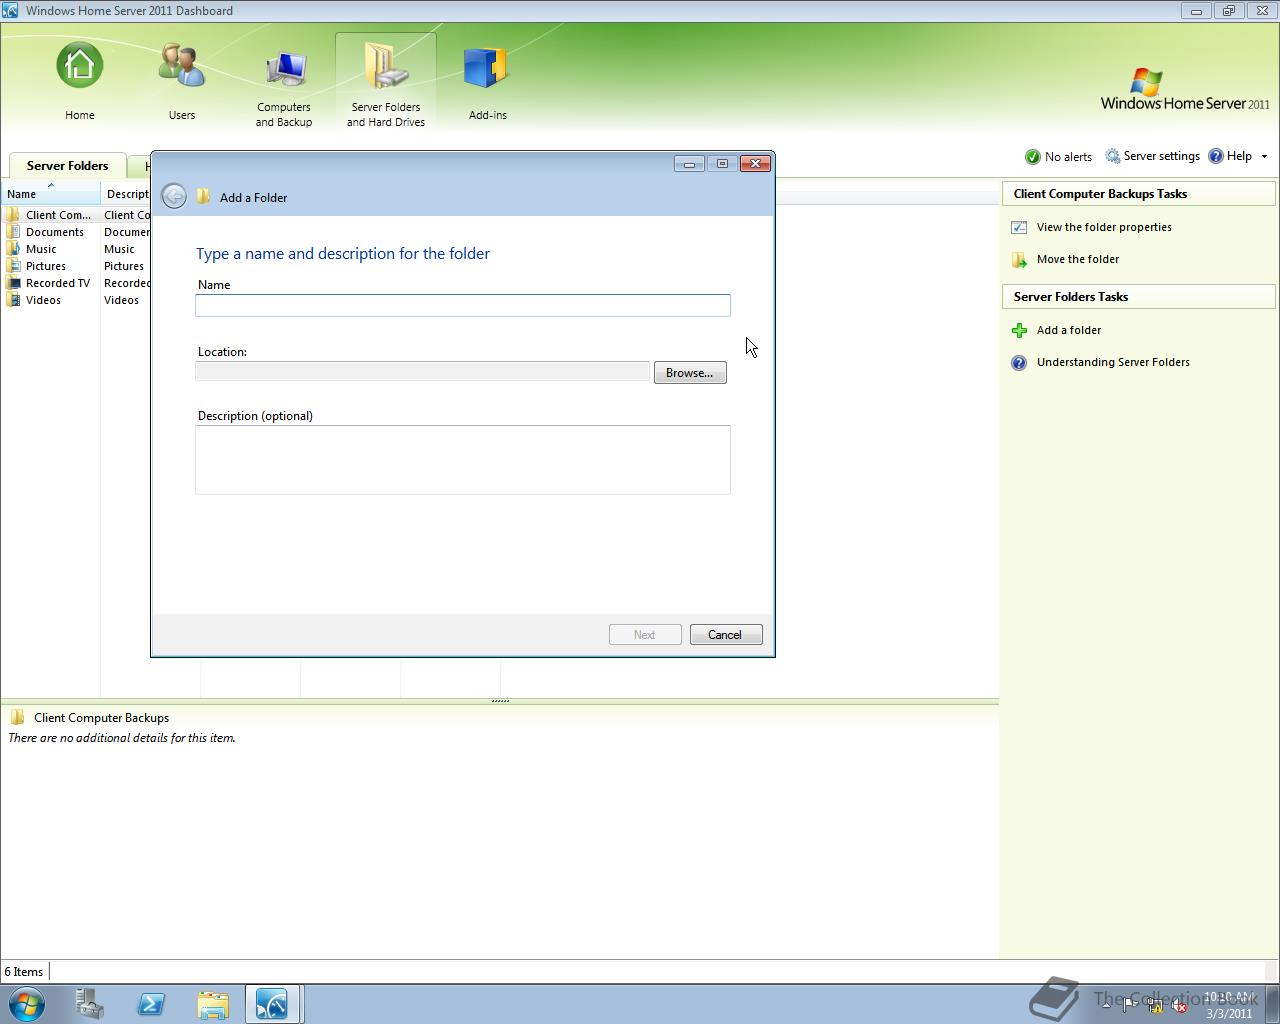This screenshot has height=1024, width=1280.
Task: Click Client Computer Backups details heading
Action: 101,718
